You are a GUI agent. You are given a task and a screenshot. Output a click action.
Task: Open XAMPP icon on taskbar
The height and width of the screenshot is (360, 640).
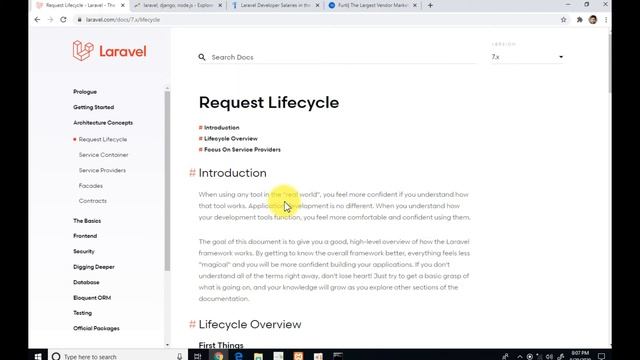298,356
